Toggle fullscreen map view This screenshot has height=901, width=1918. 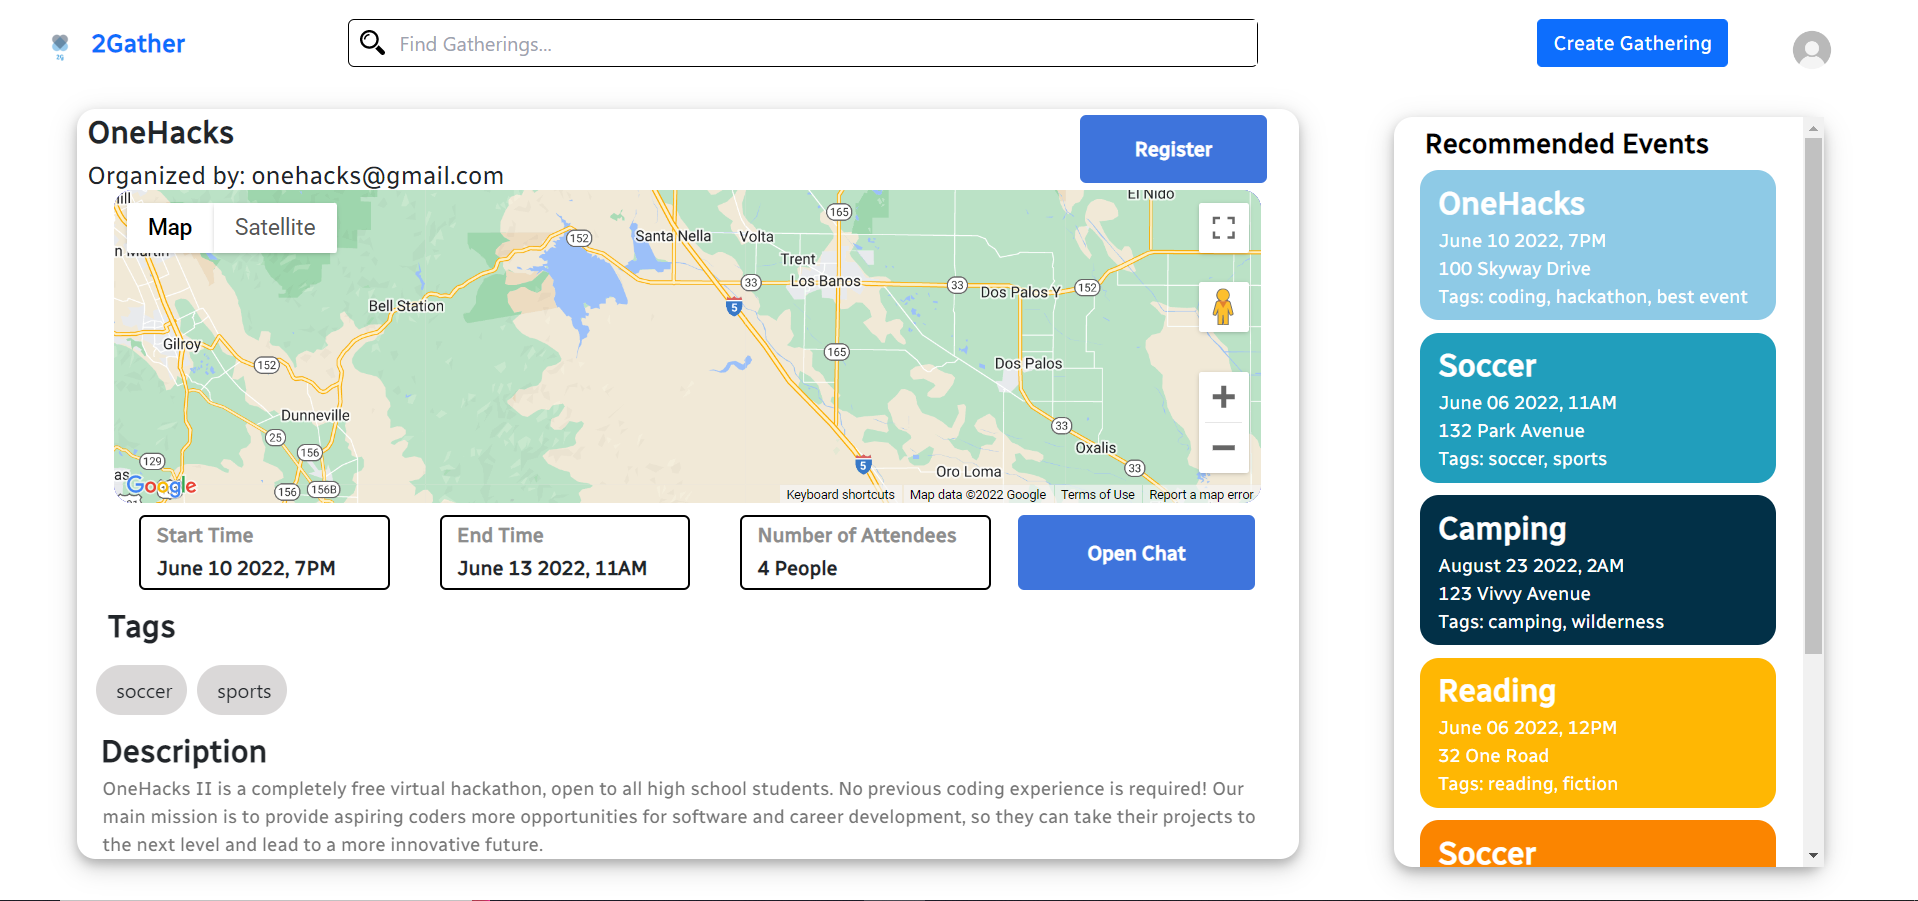[1223, 228]
